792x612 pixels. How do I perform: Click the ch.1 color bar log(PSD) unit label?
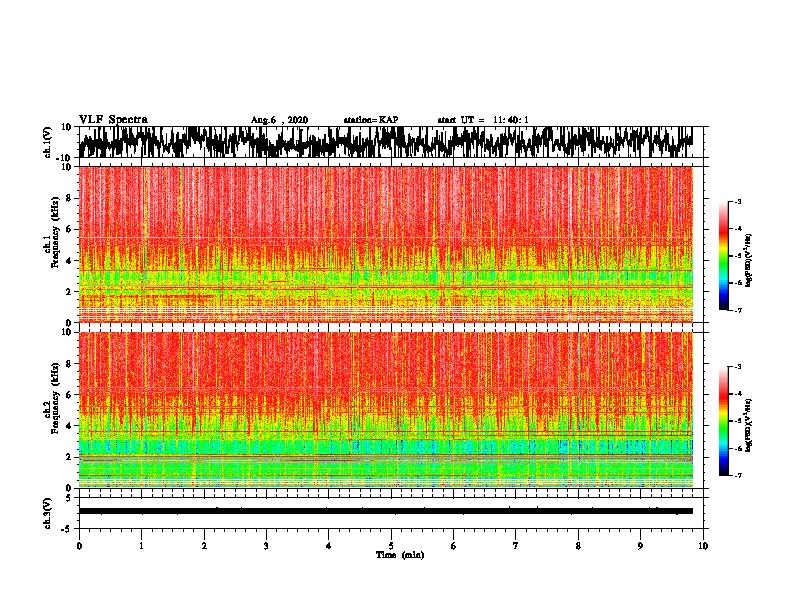(x=749, y=260)
